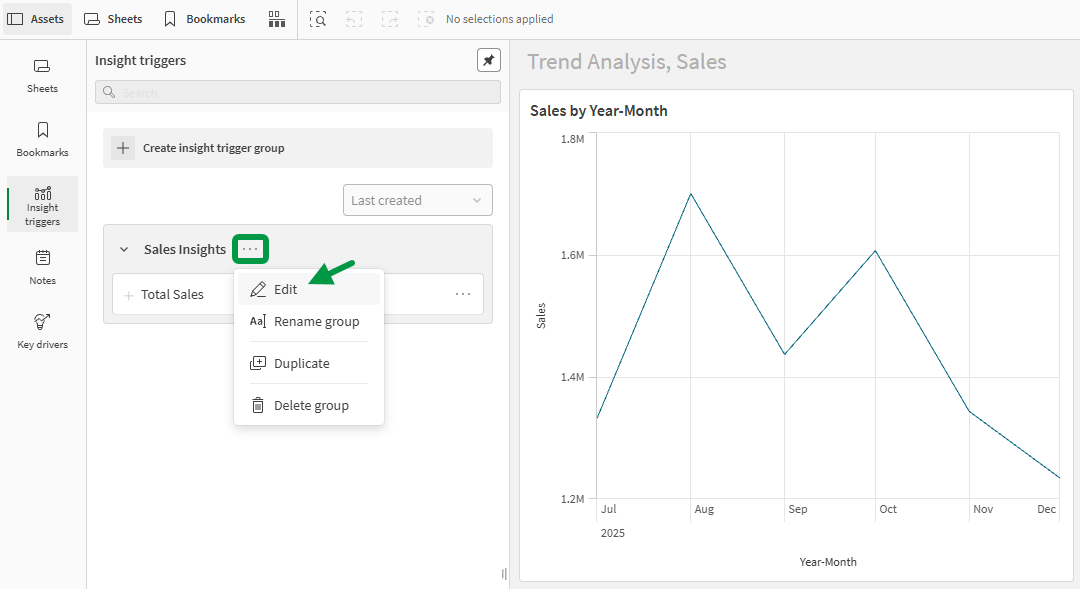Screen dimensions: 1080x589
Task: Open Bookmarks in the left sidebar
Action: pyautogui.click(x=42, y=139)
